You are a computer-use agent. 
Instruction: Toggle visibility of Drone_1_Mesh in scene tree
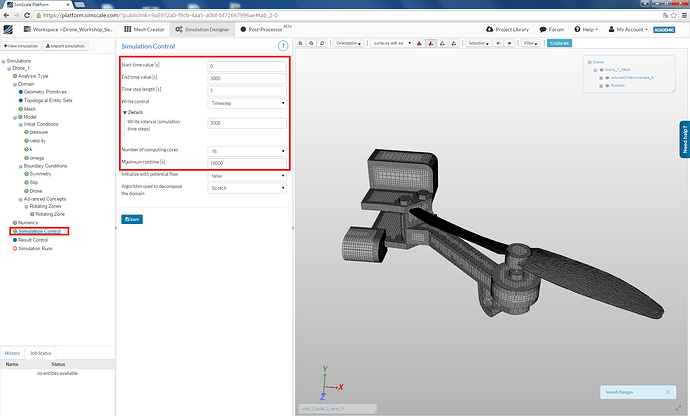[x=601, y=69]
